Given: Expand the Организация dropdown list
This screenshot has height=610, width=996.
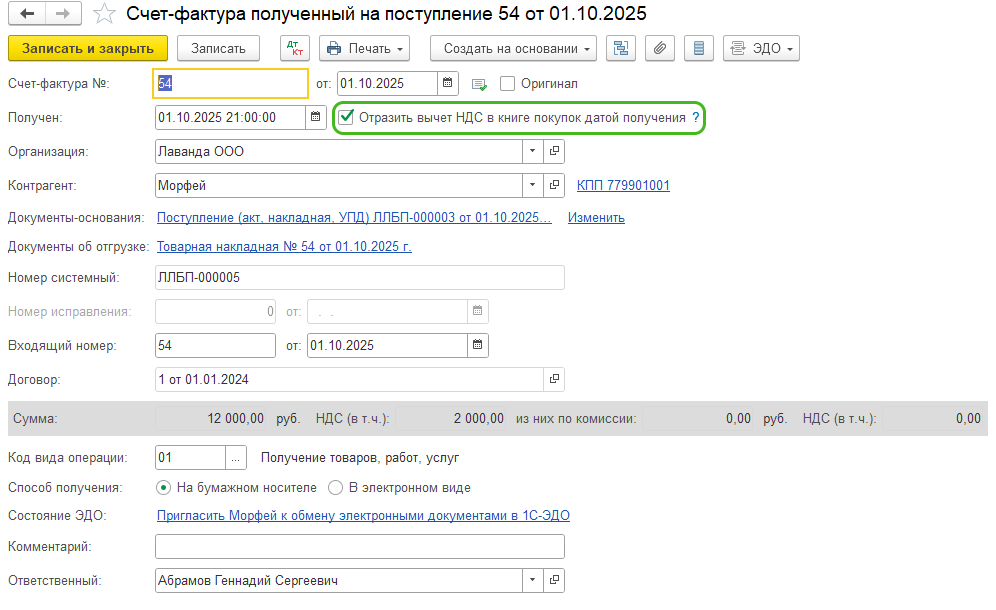Looking at the screenshot, I should pos(532,152).
